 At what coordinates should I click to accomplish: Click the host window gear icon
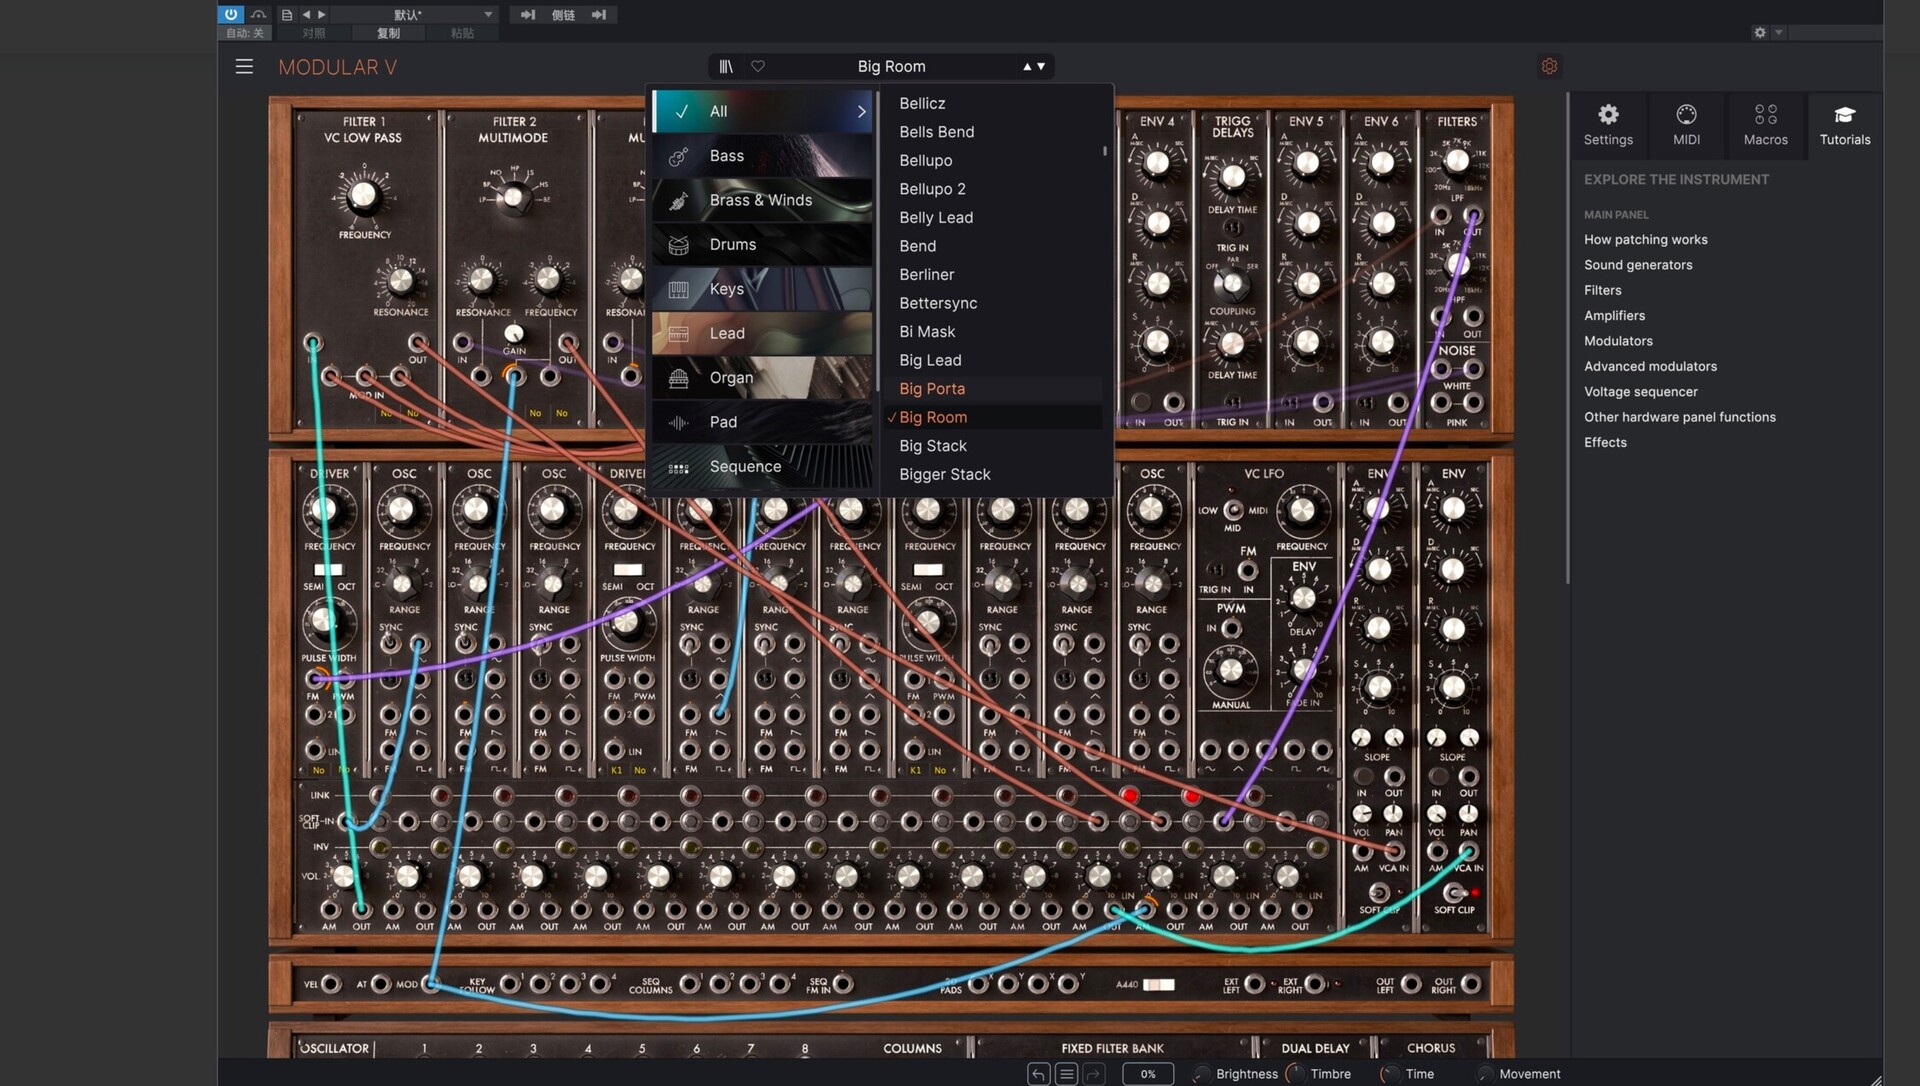1759,33
